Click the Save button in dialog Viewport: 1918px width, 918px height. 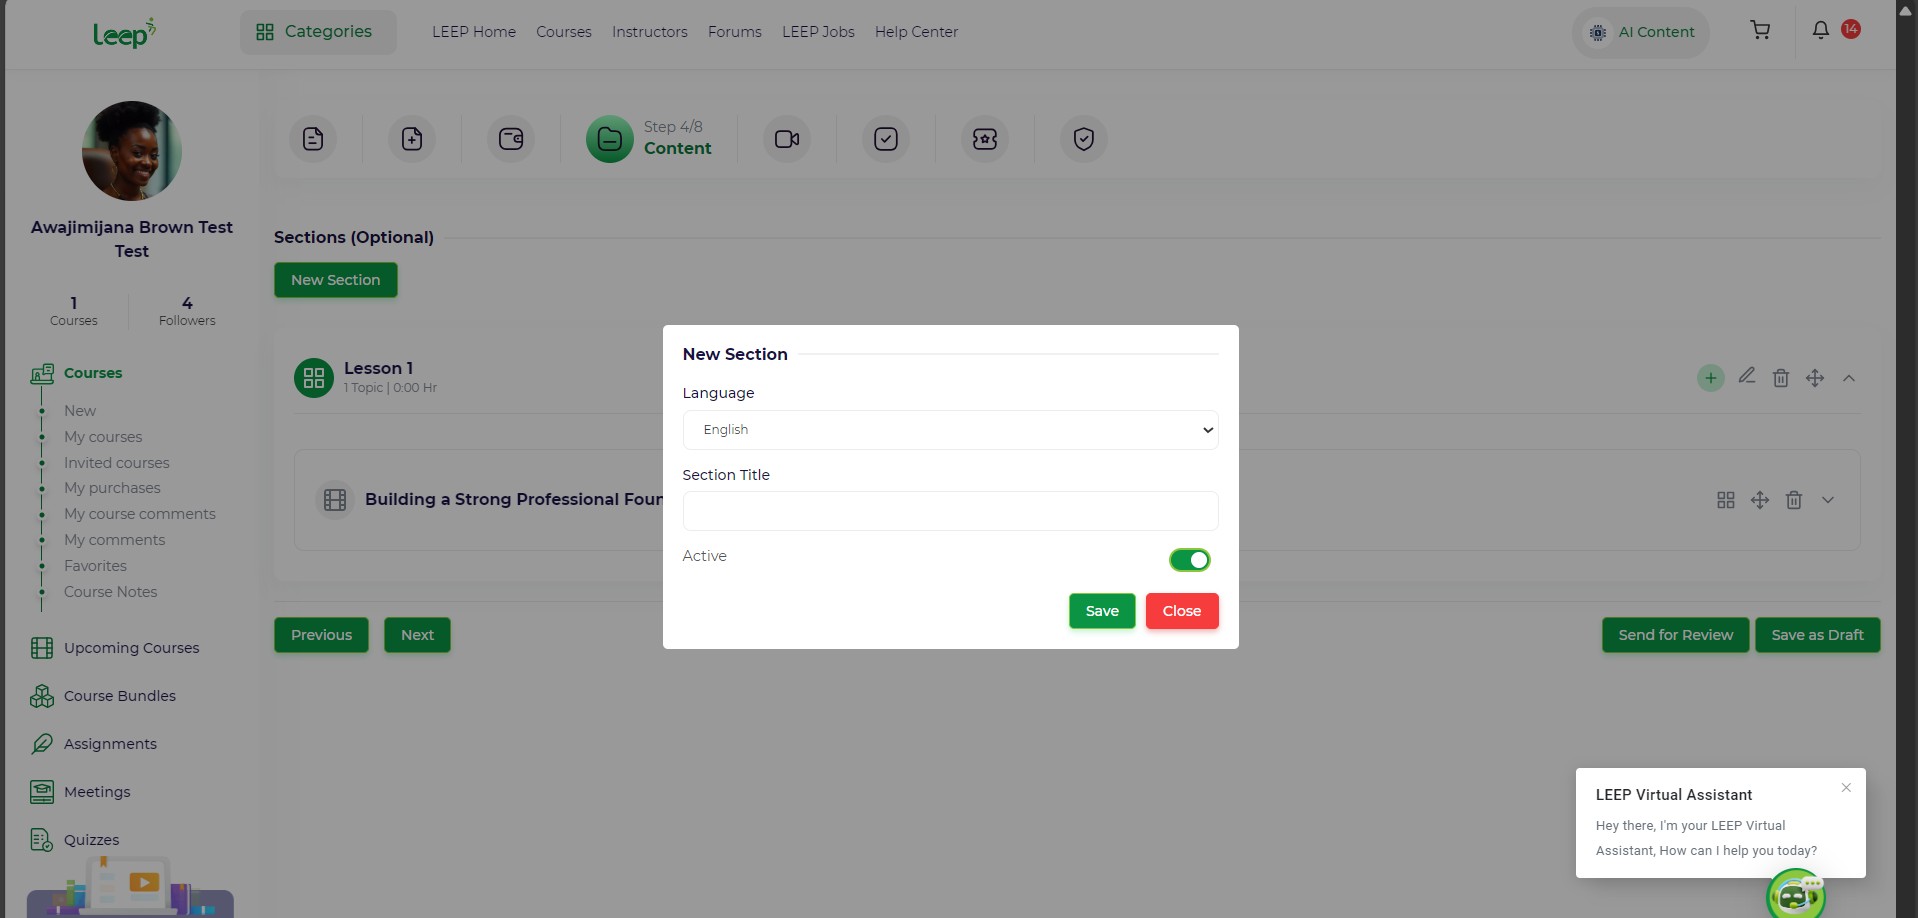1101,611
